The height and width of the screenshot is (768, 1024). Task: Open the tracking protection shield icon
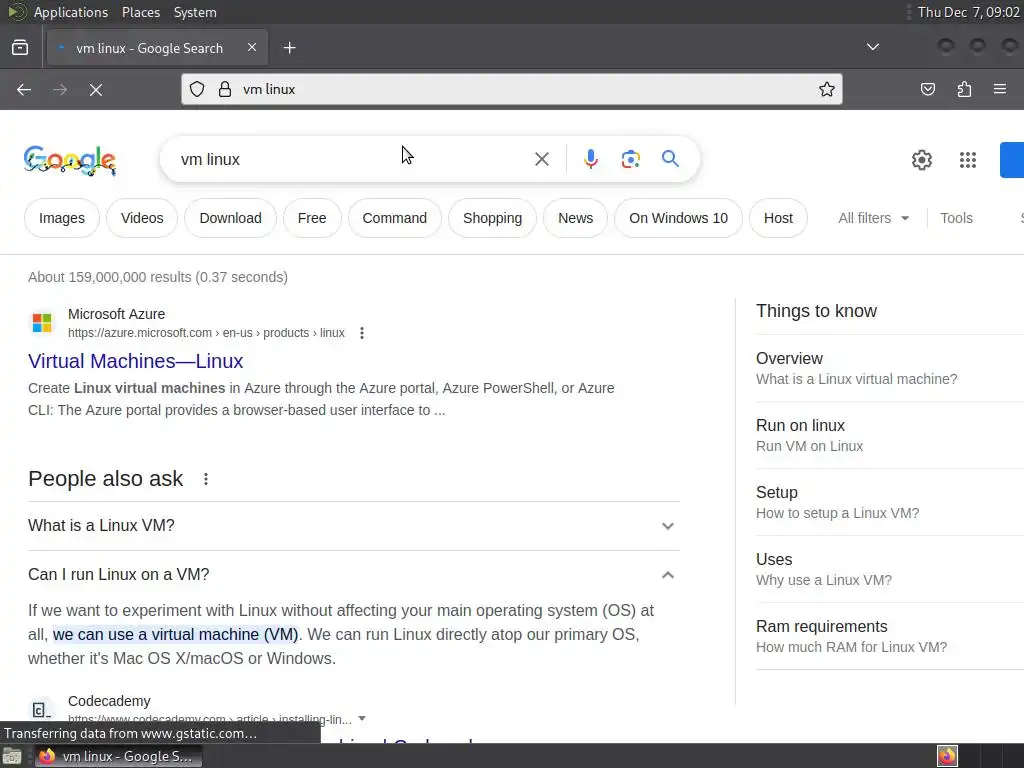tap(197, 89)
